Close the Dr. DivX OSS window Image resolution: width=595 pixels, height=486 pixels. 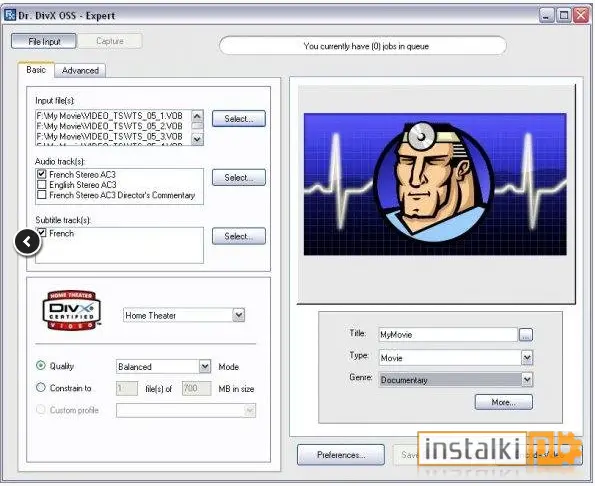[581, 16]
